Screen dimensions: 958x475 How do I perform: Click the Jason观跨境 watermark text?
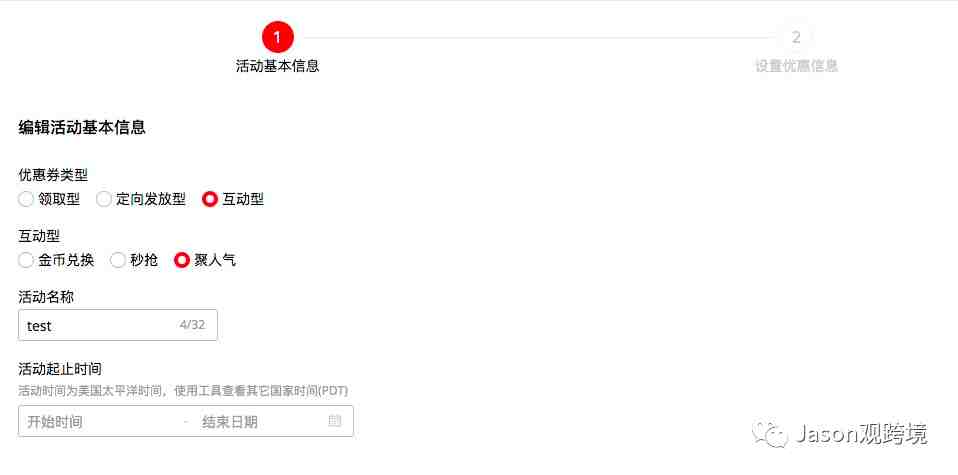(x=861, y=434)
